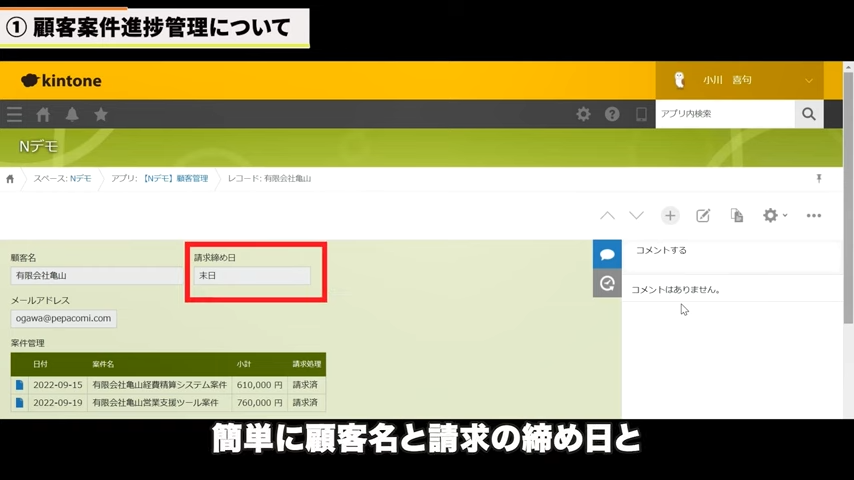The width and height of the screenshot is (854, 480).
Task: Go to kintone portal home icon
Action: [x=43, y=114]
